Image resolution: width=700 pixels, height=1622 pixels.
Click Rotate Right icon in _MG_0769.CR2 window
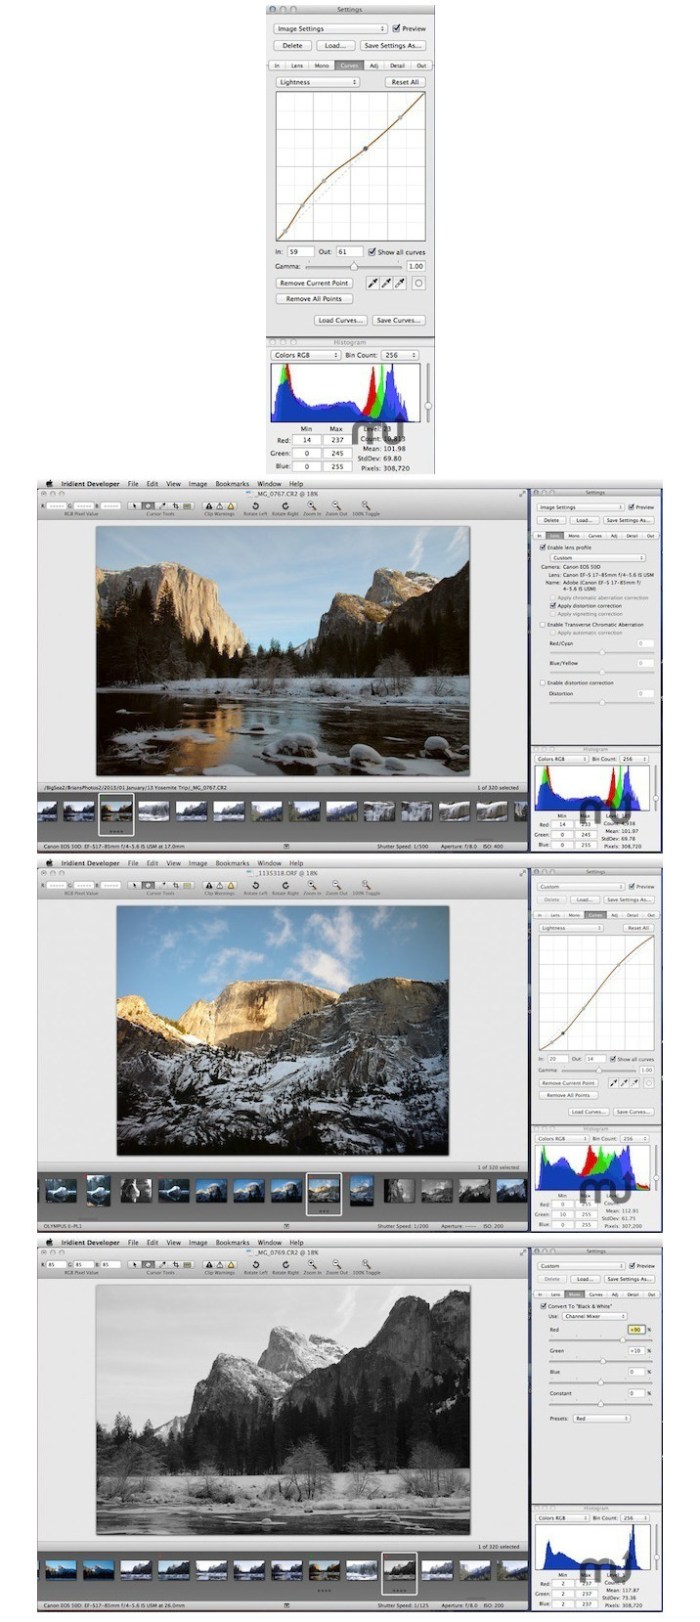click(284, 1264)
